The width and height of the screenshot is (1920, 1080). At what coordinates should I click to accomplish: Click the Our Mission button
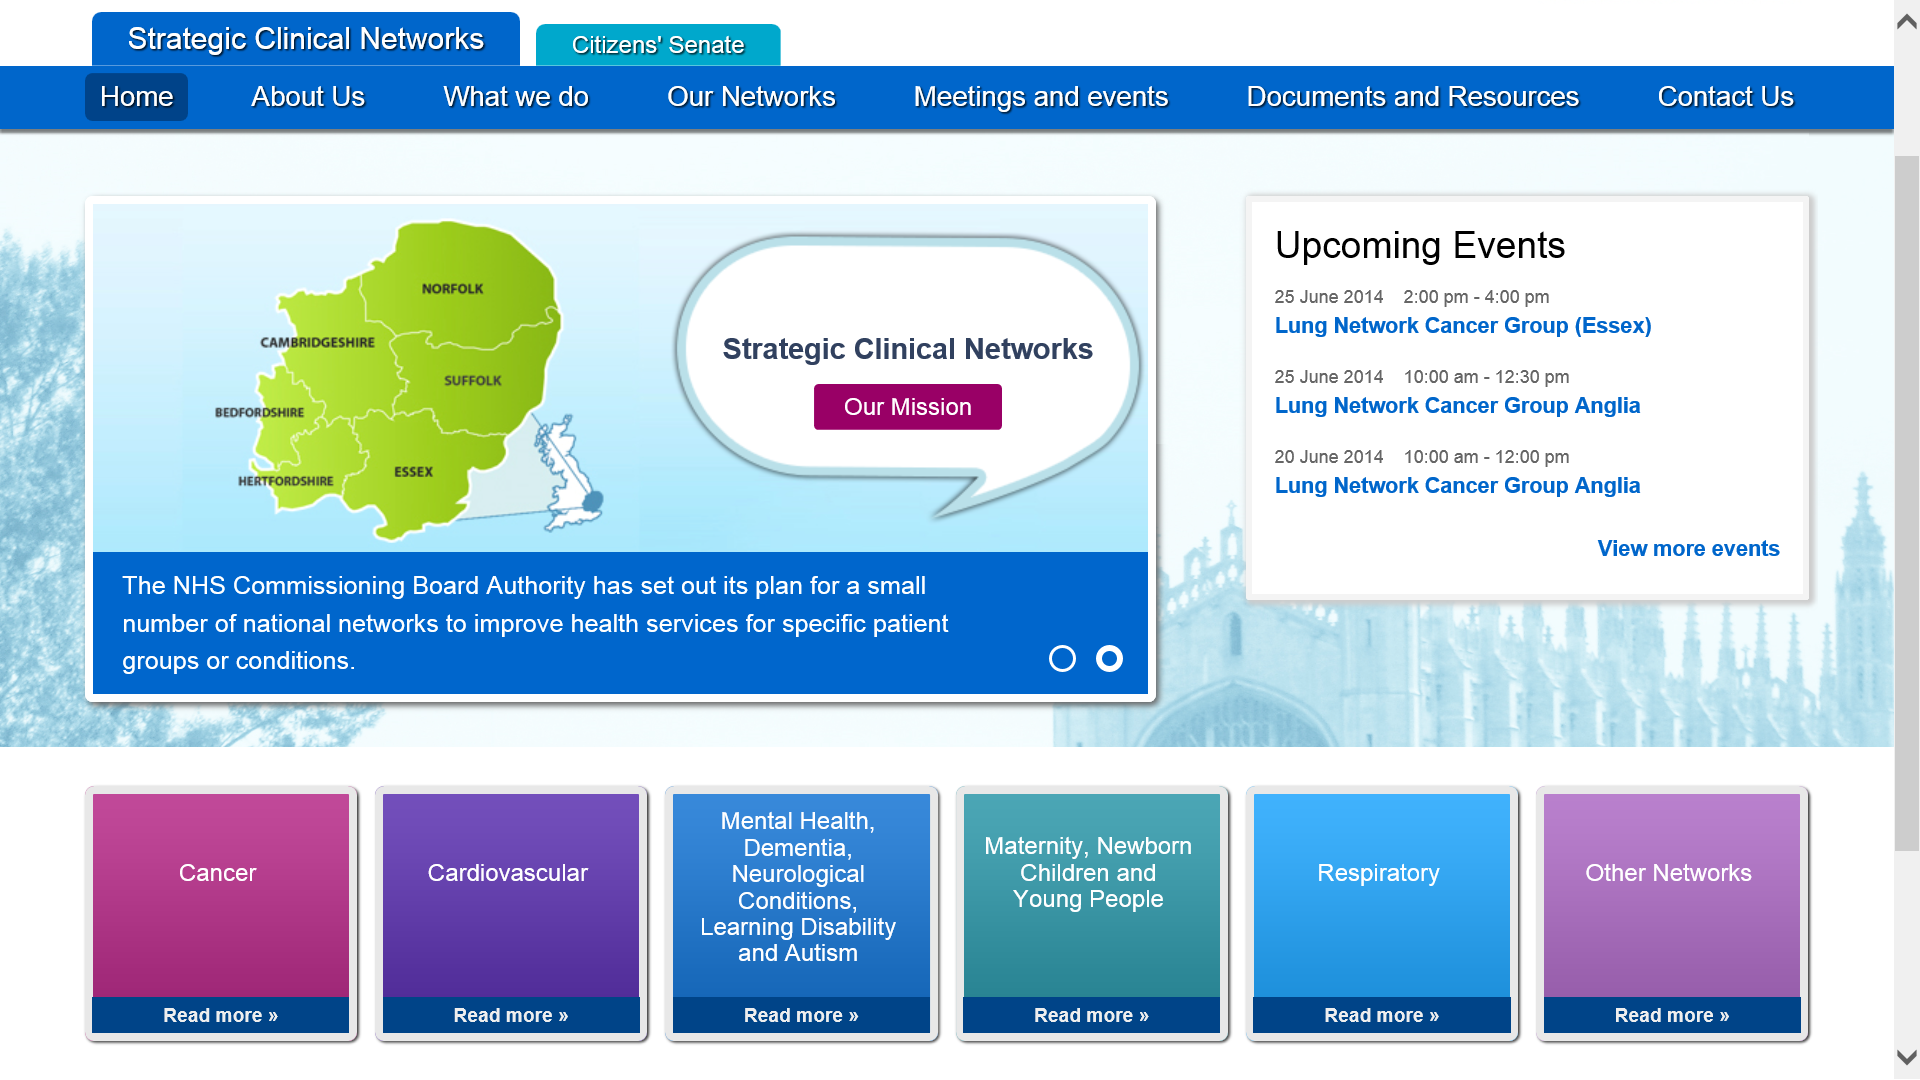[908, 407]
